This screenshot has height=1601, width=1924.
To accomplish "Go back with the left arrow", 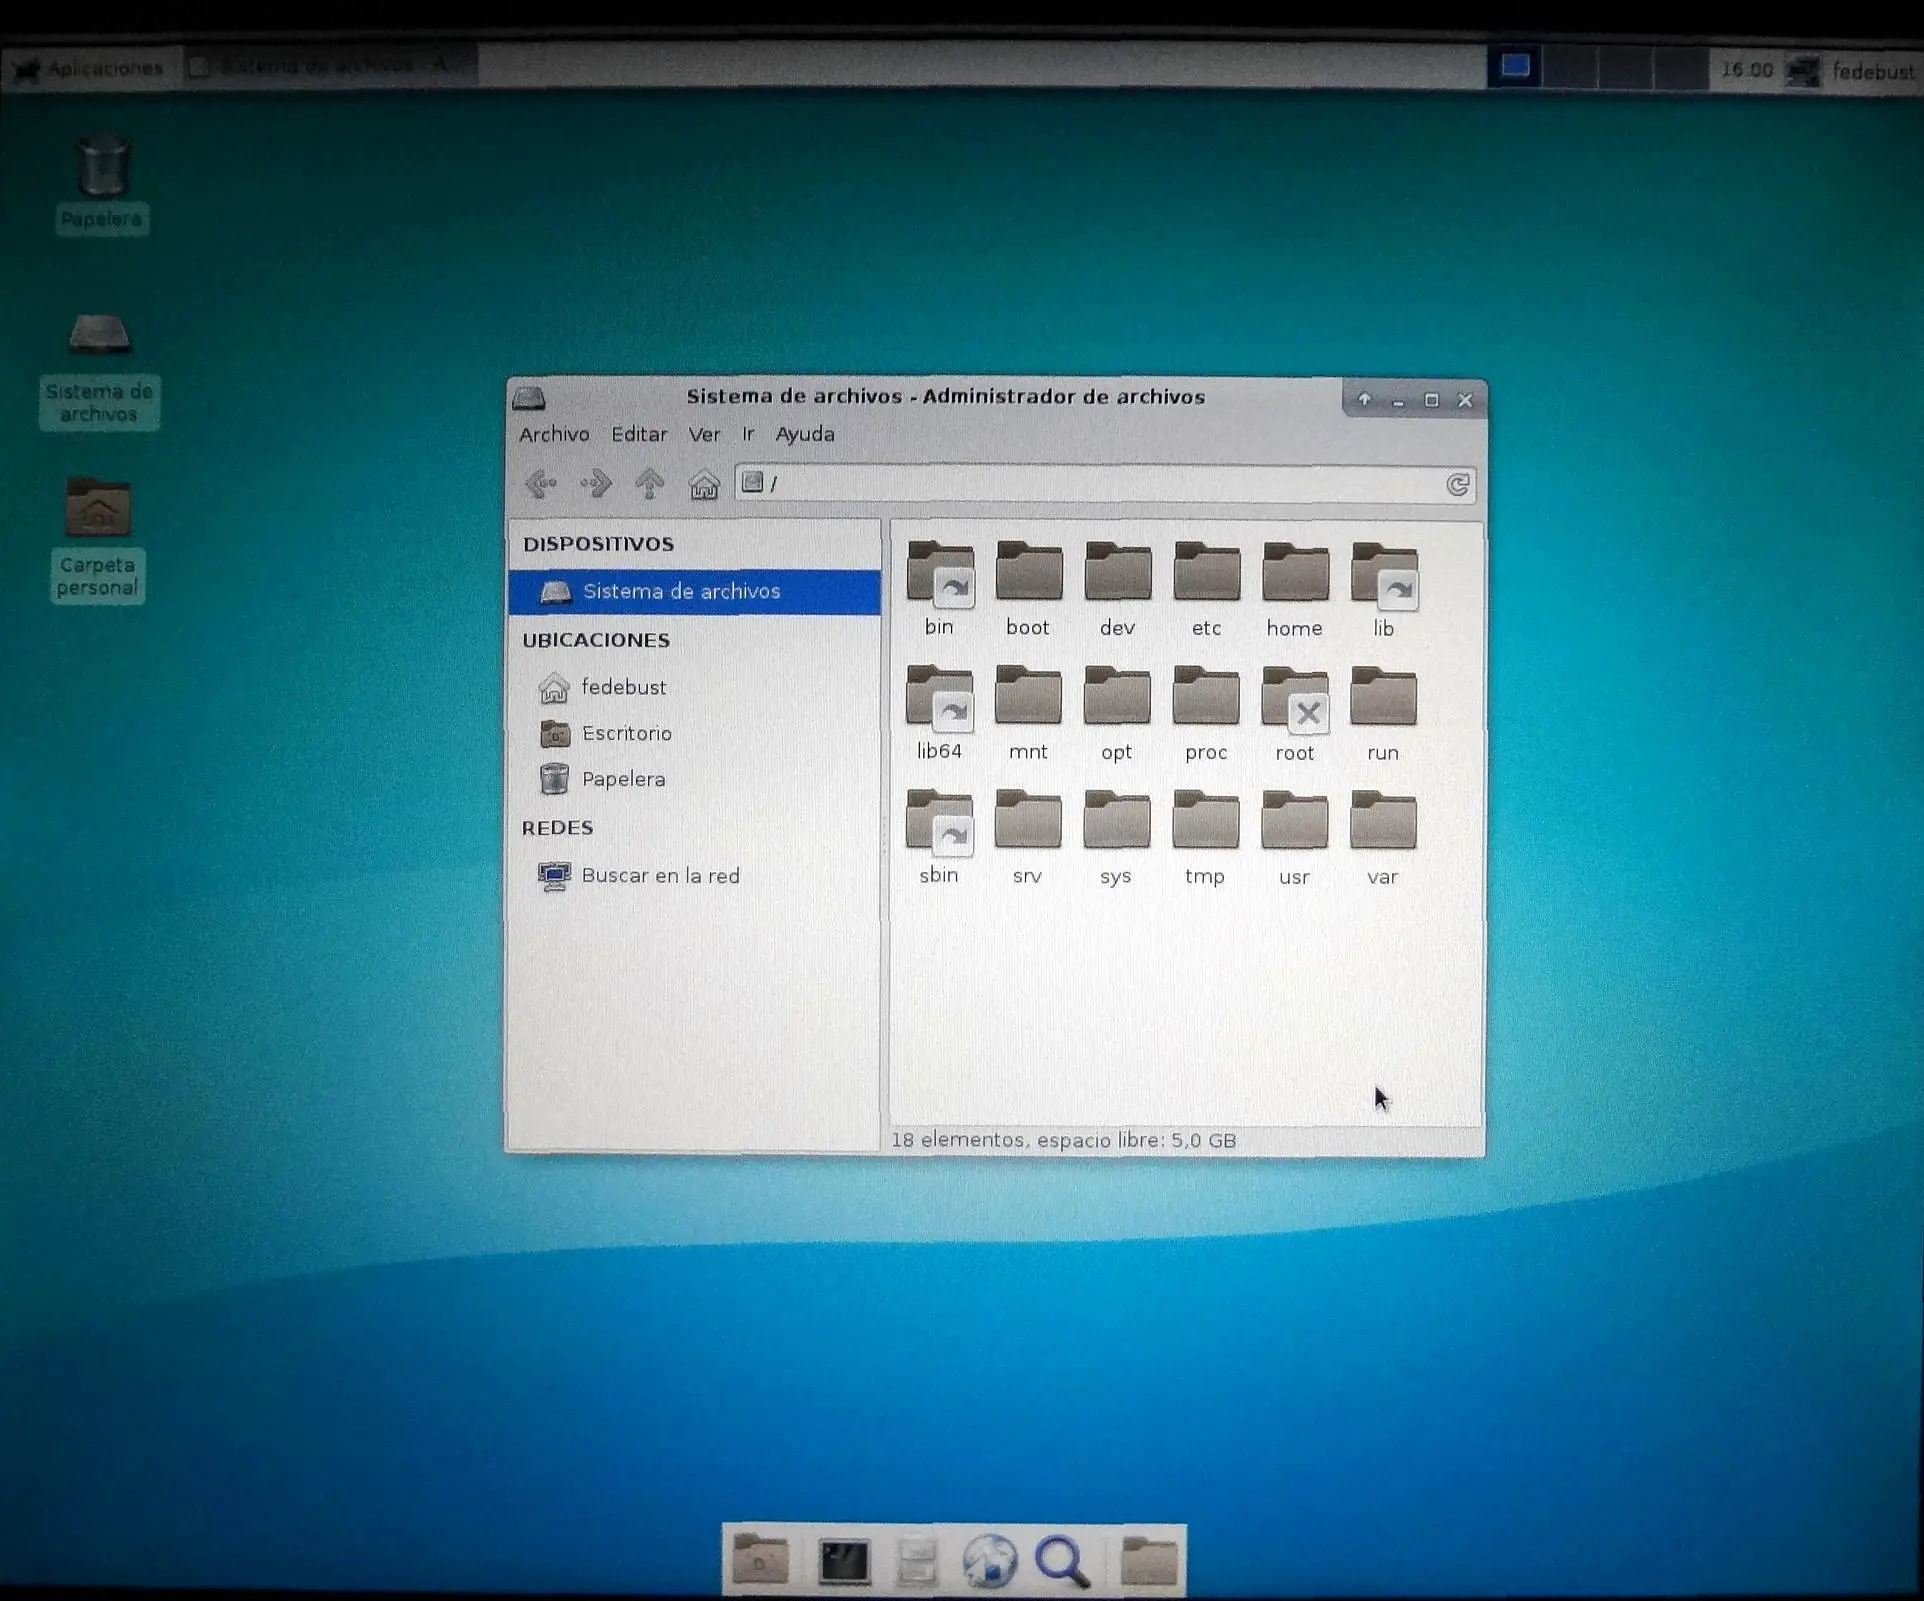I will (x=541, y=485).
